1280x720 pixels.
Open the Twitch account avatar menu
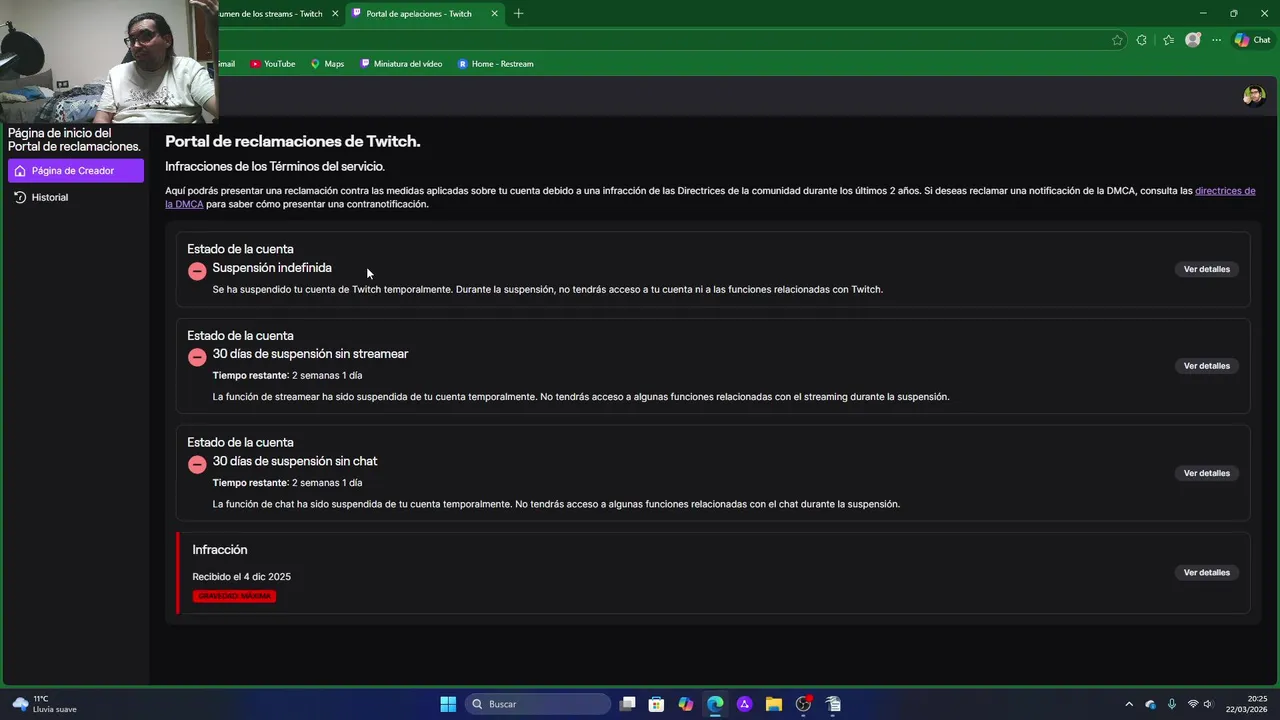1253,96
